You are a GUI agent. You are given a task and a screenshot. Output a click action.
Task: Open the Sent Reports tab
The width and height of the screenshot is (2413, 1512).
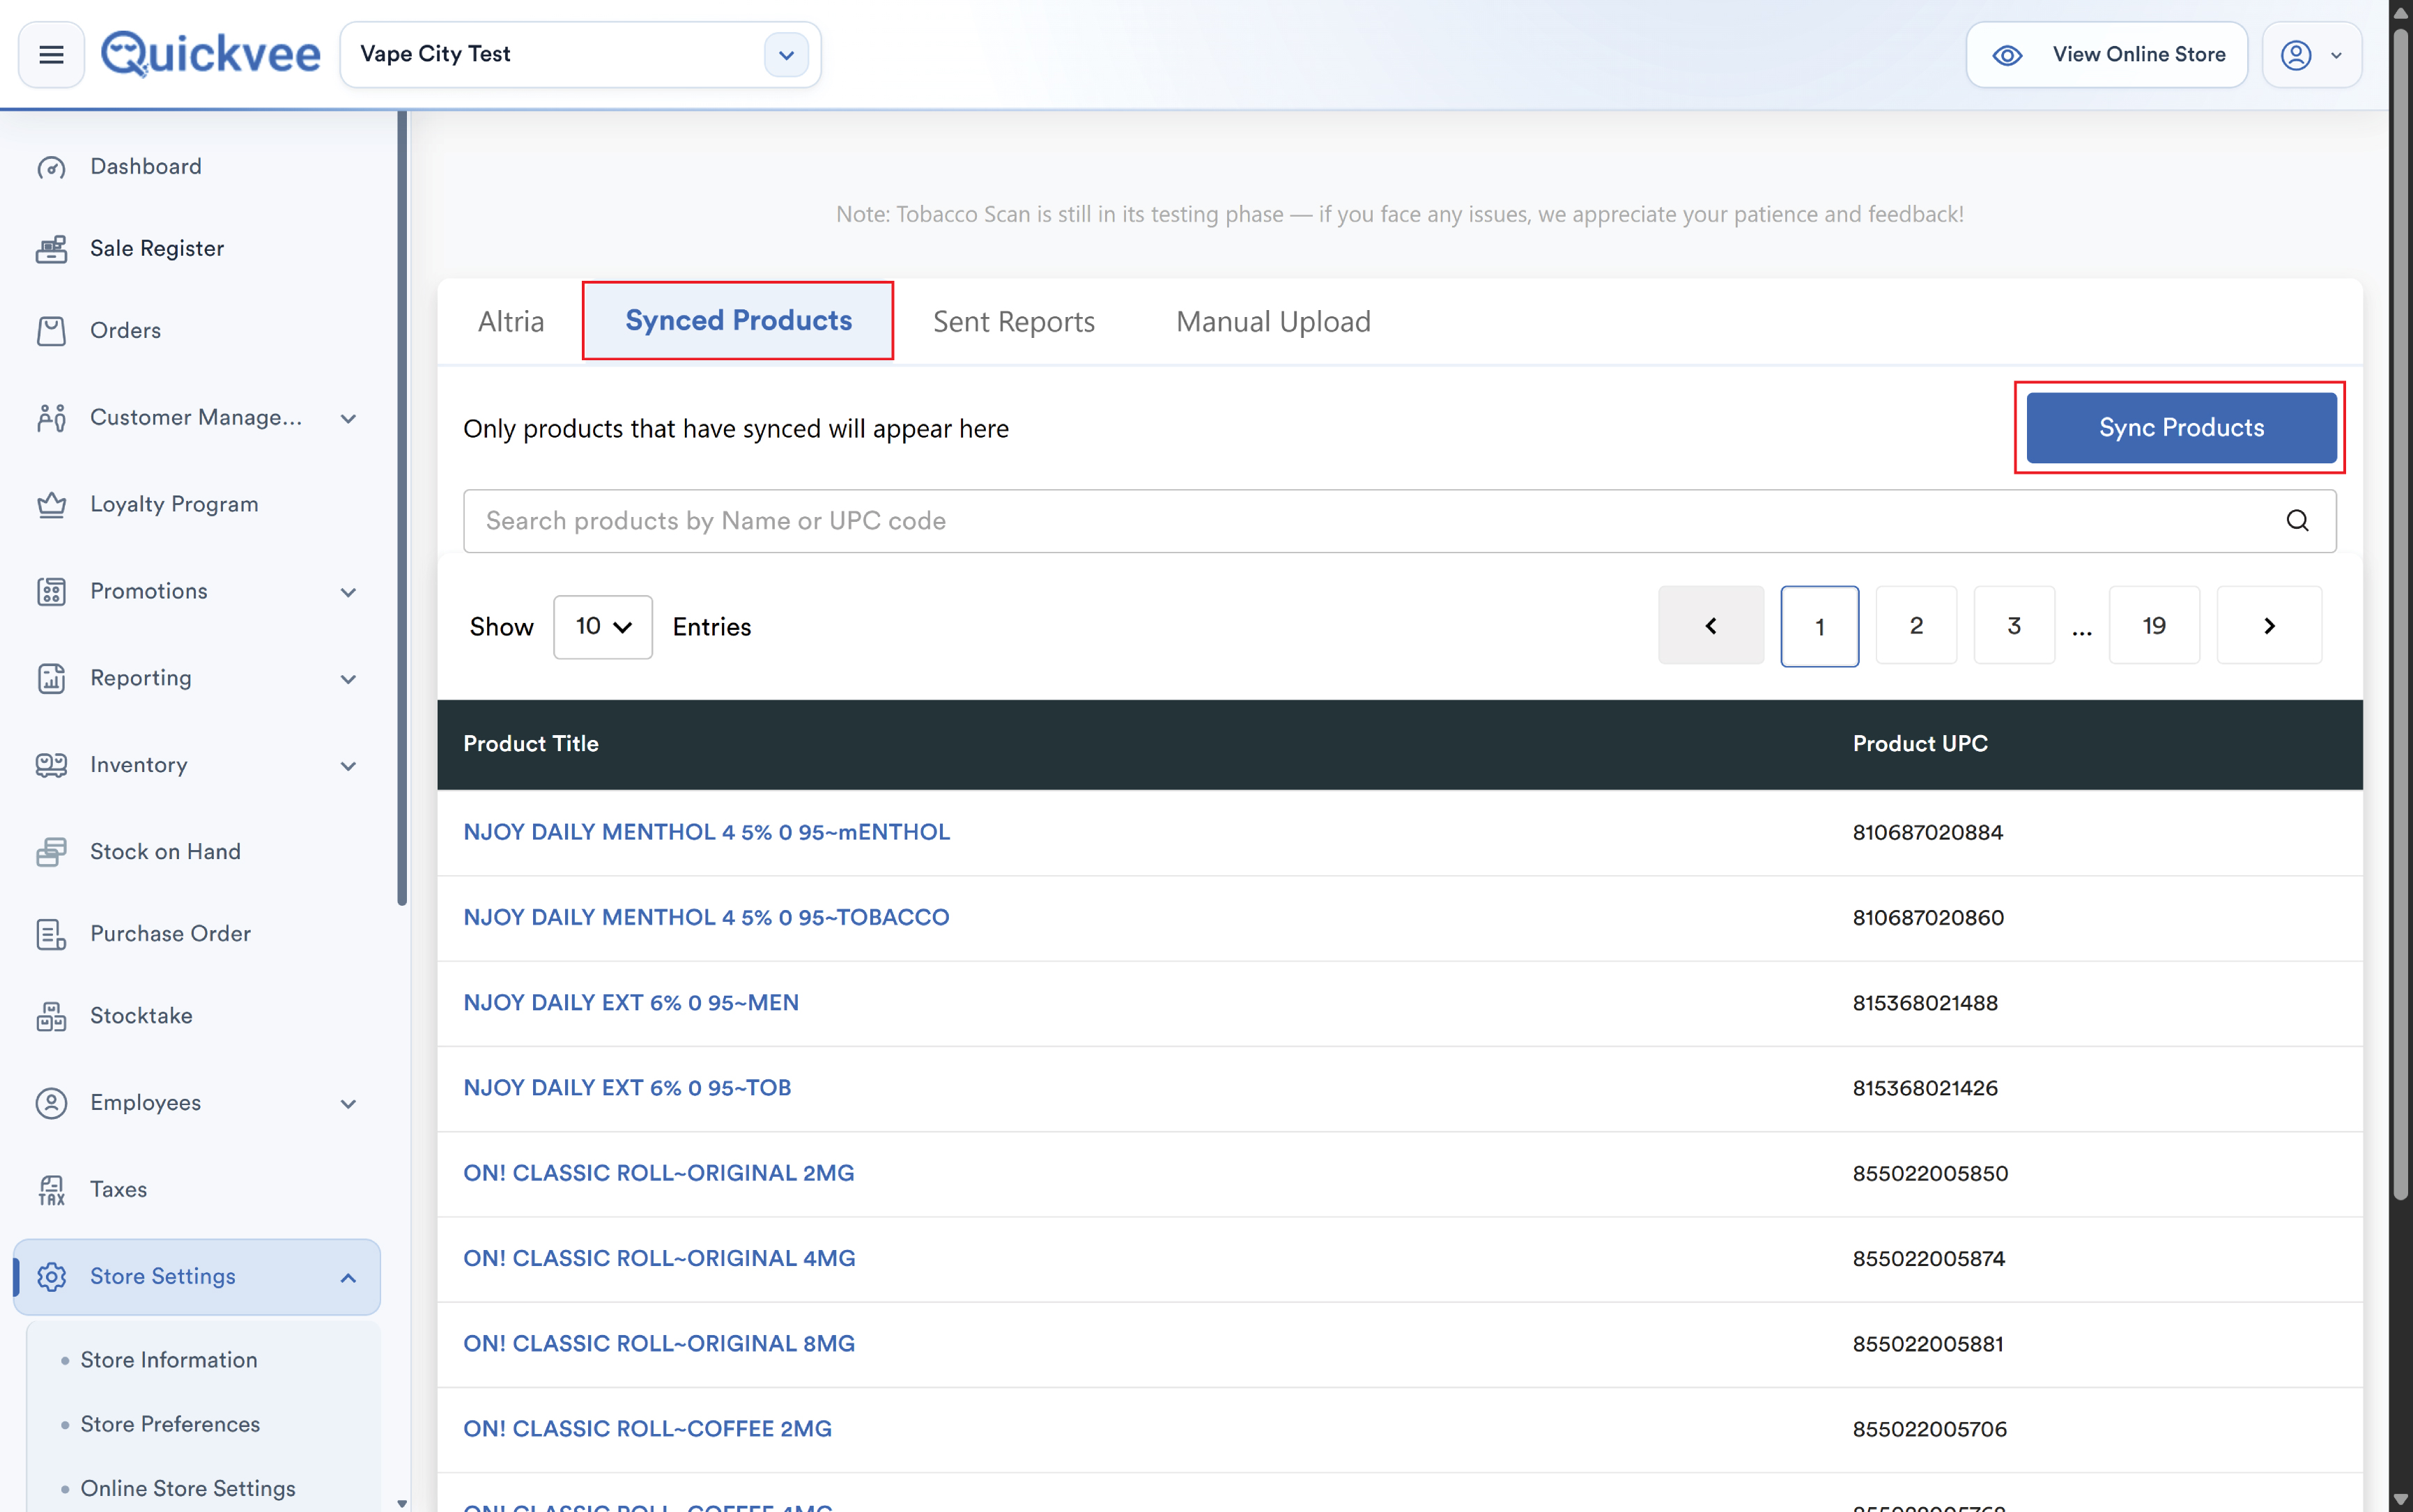[x=1013, y=322]
